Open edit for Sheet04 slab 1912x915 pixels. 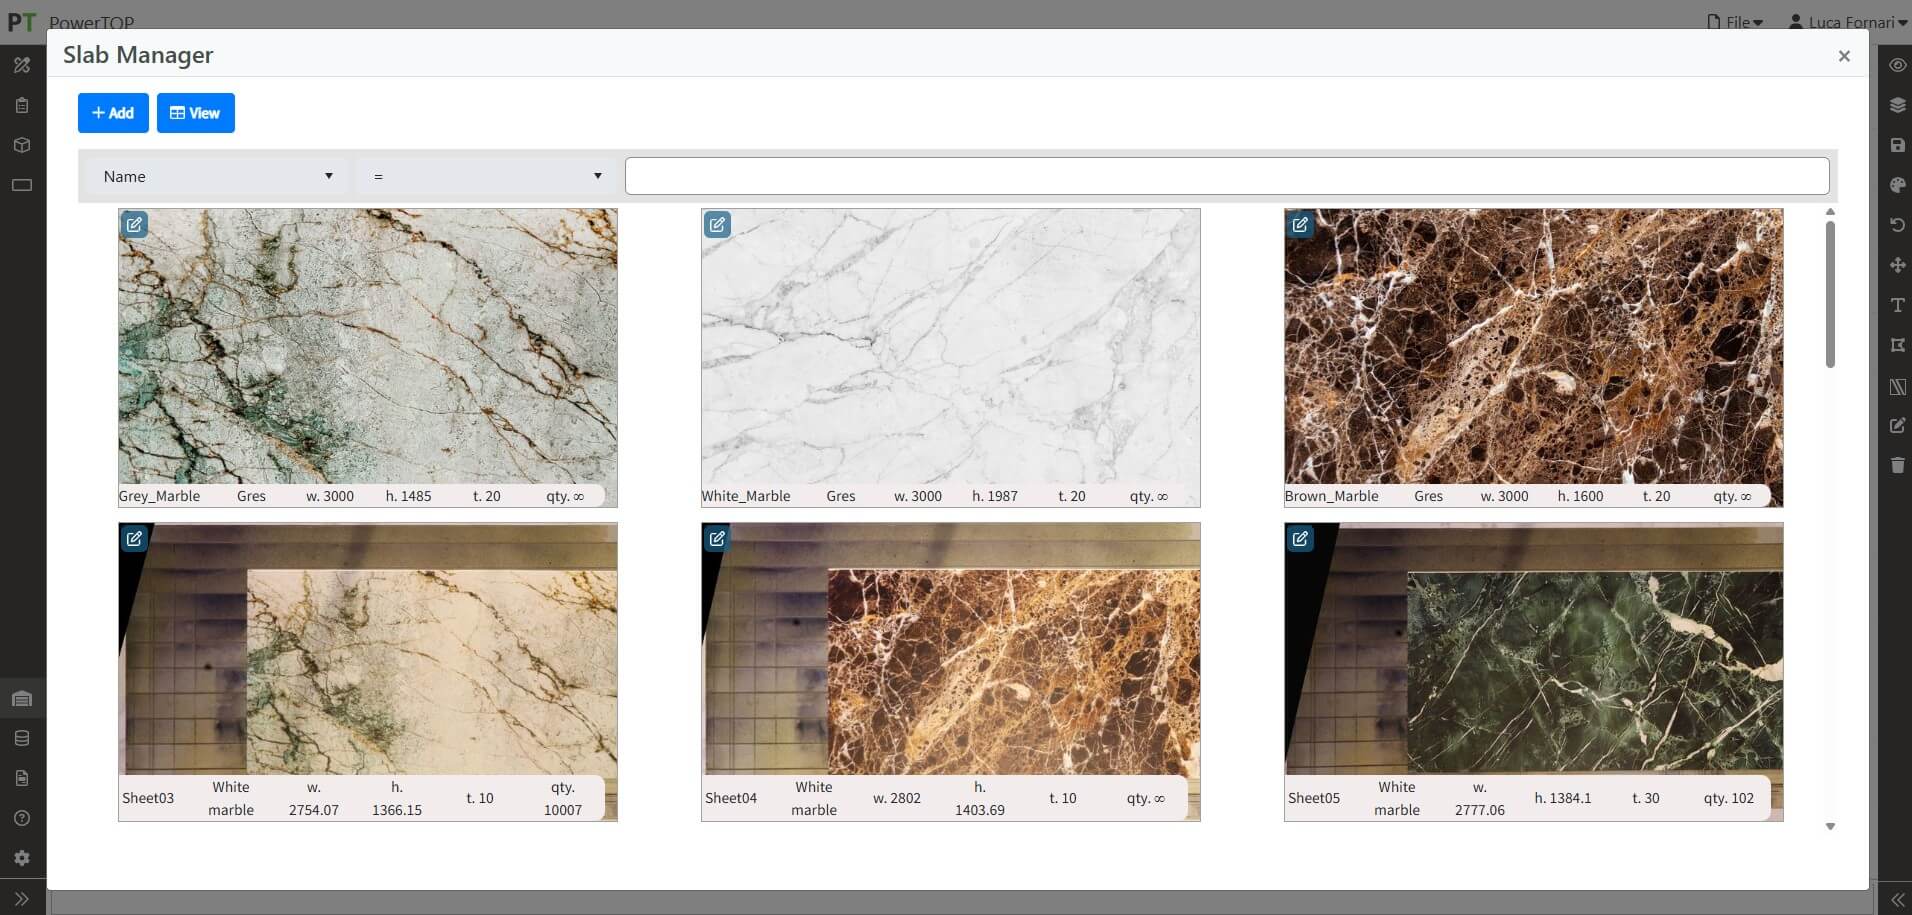point(717,538)
